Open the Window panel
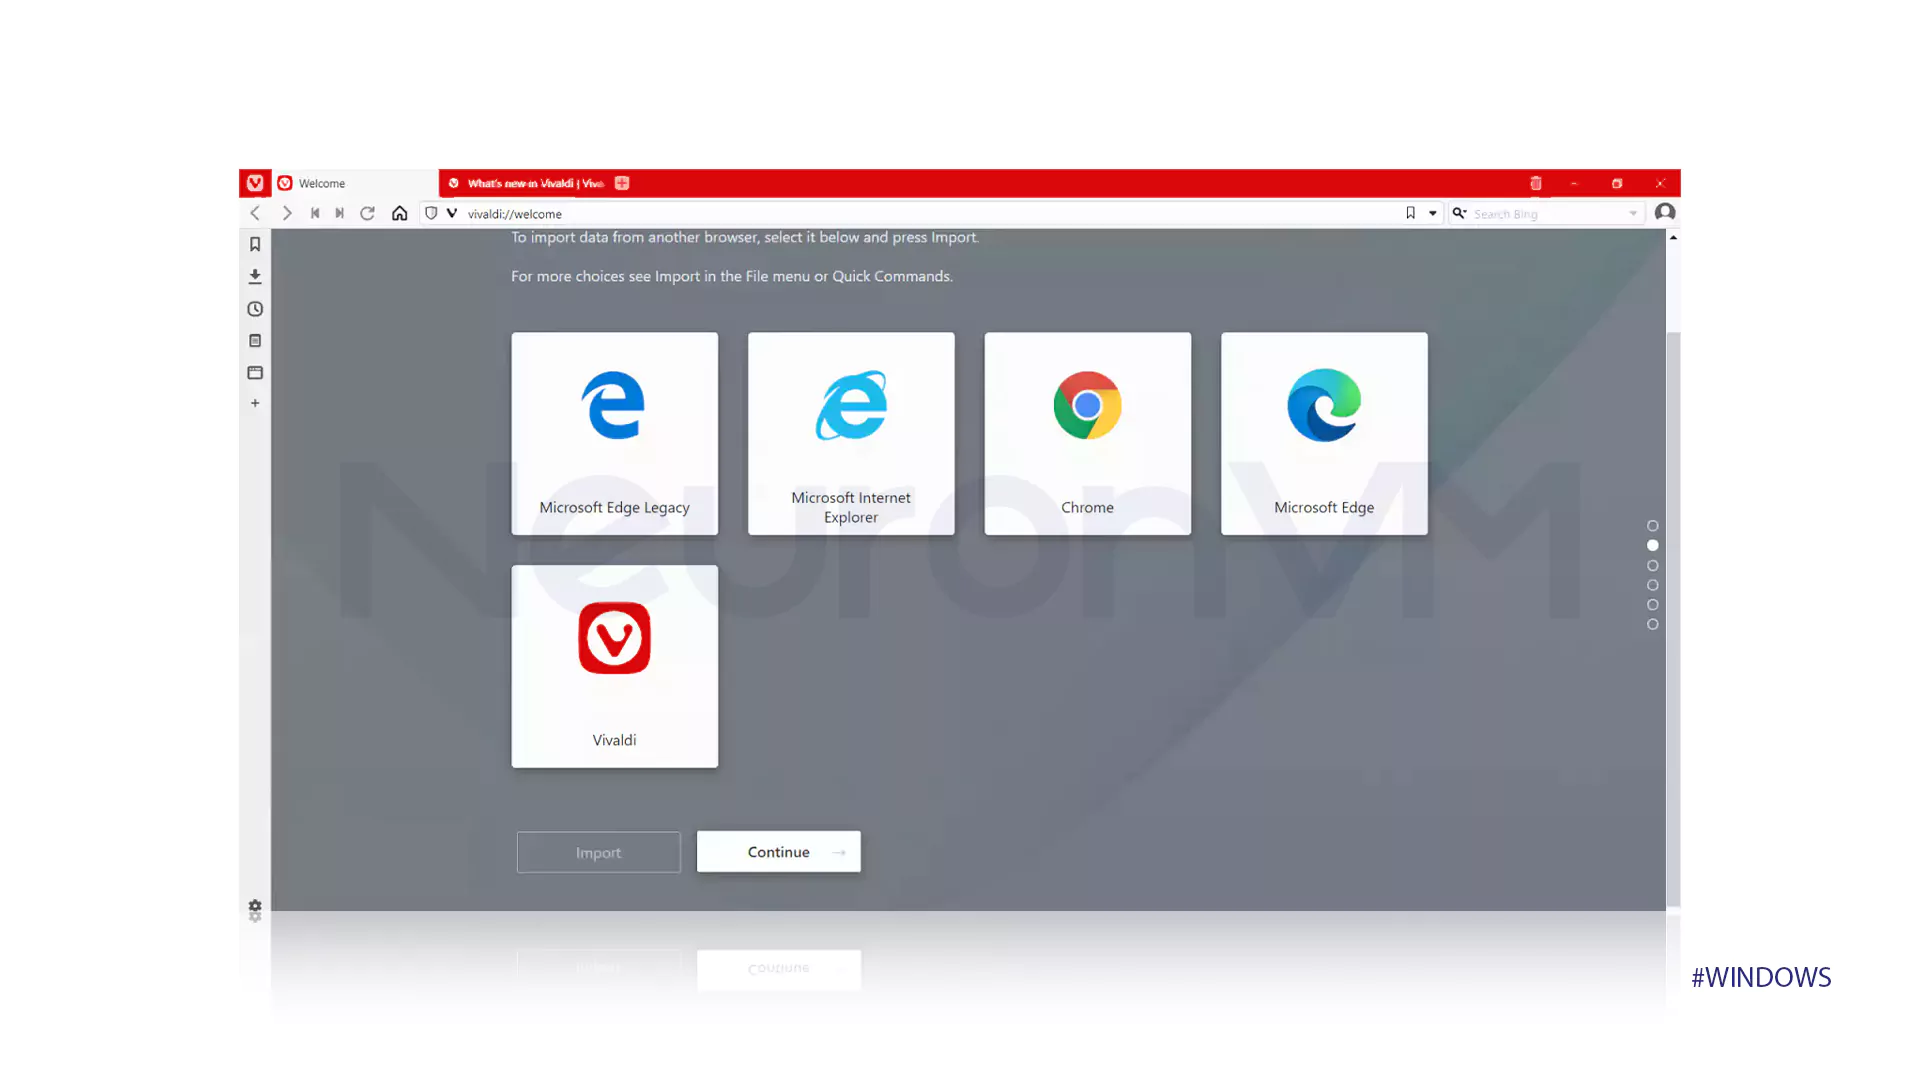The height and width of the screenshot is (1080, 1920). point(255,372)
